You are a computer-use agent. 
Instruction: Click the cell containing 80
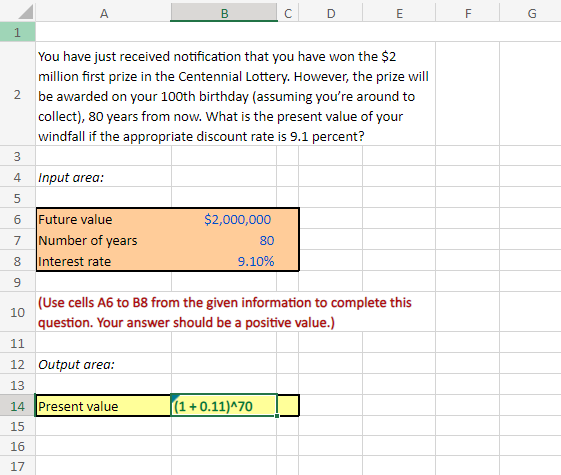tap(224, 240)
